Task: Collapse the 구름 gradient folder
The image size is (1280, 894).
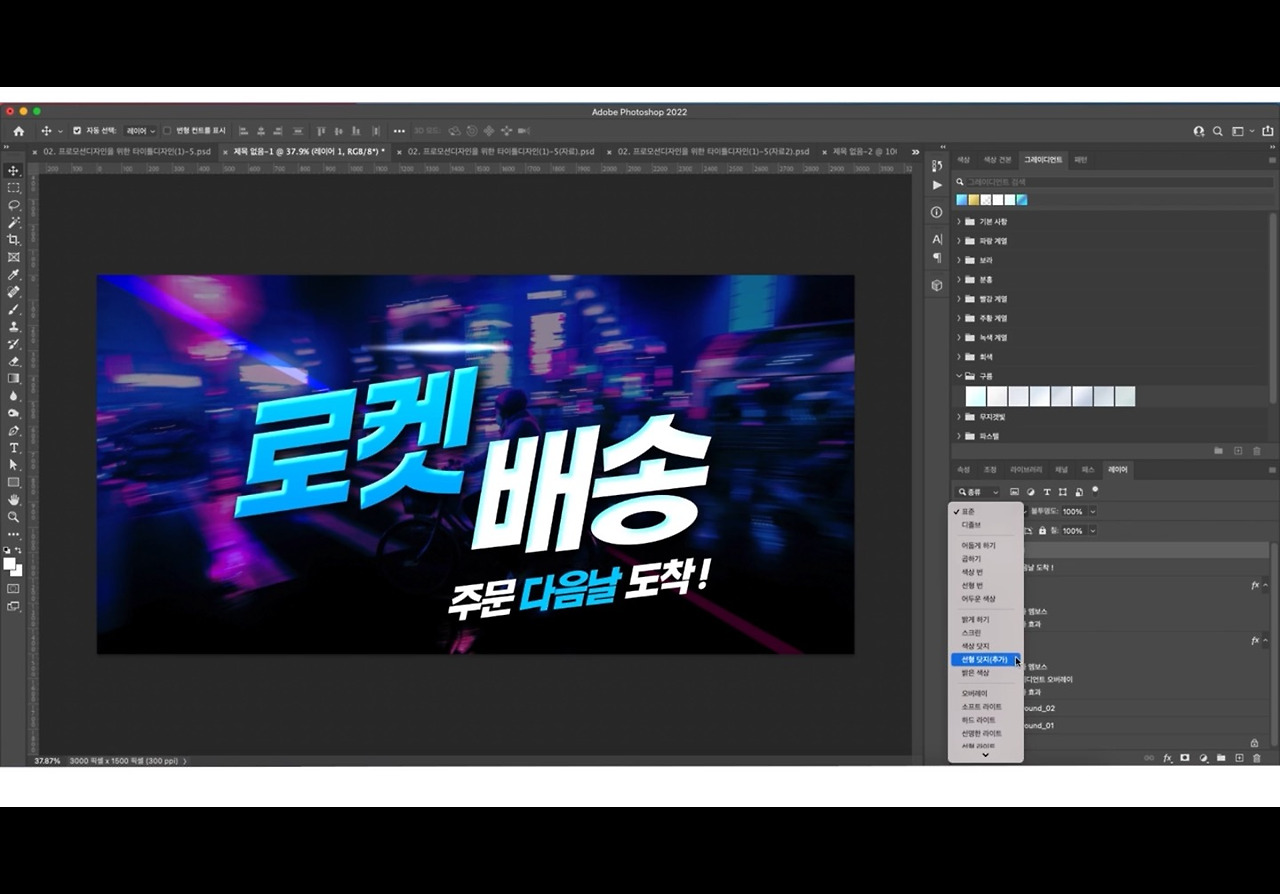Action: tap(958, 376)
